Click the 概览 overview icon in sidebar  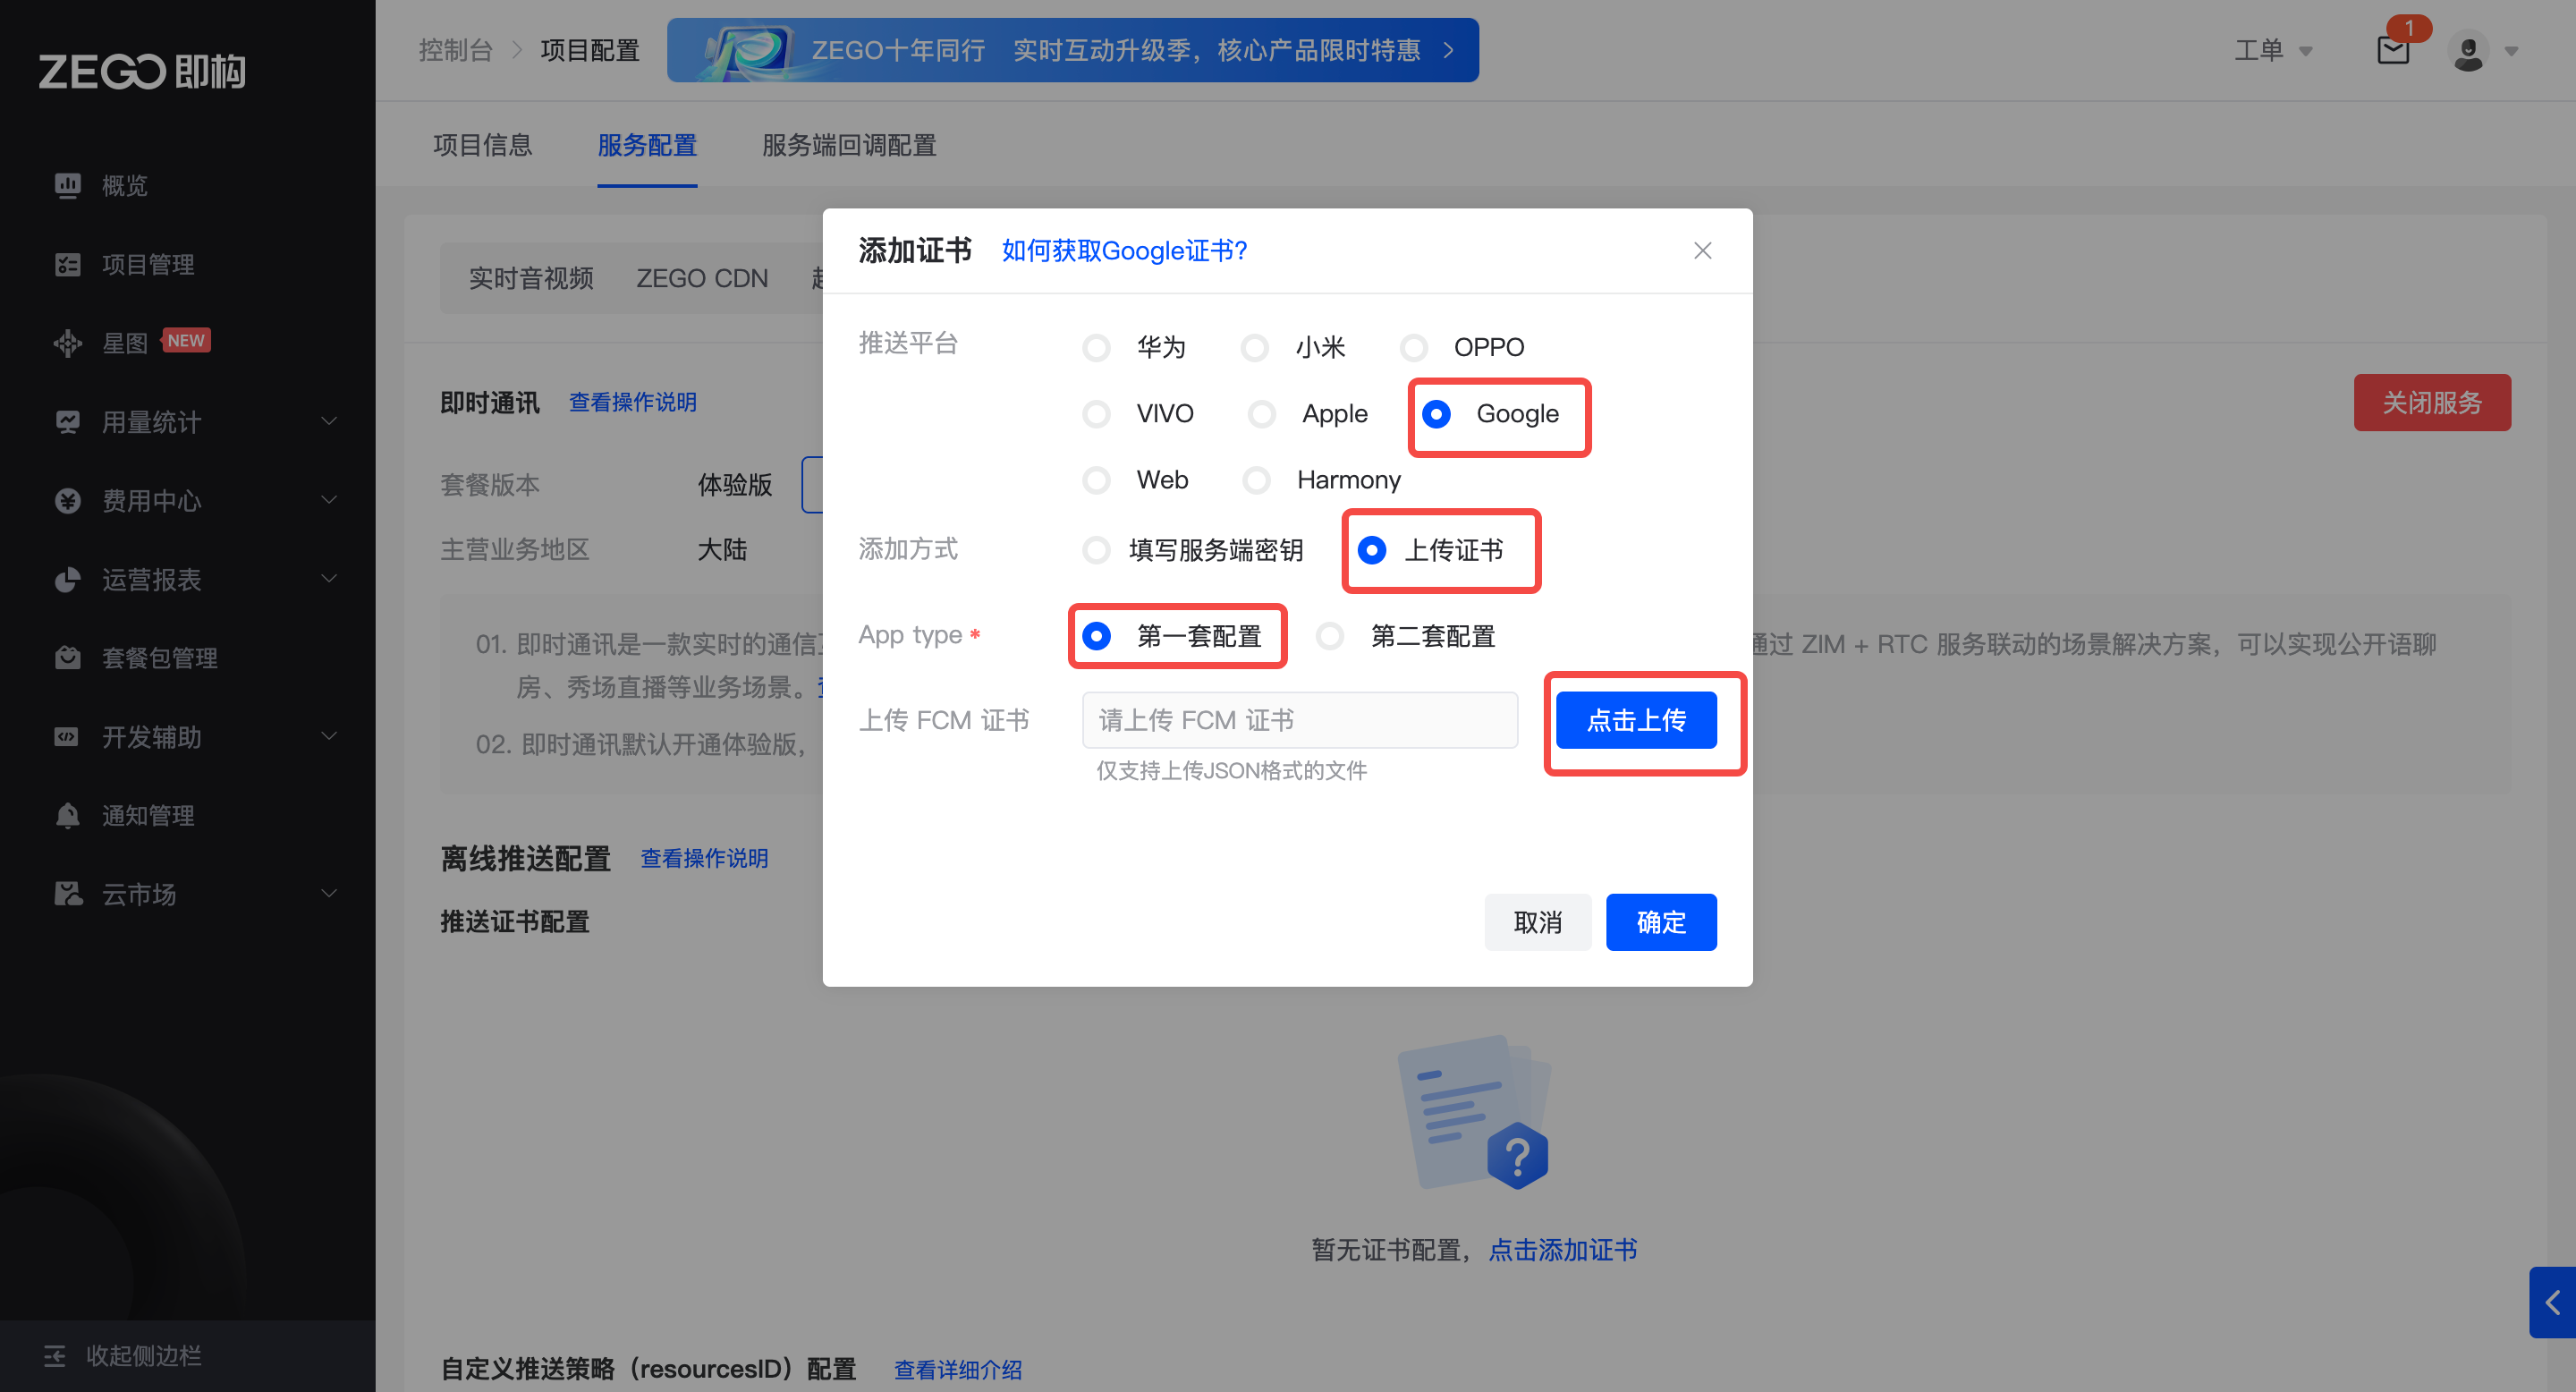(67, 185)
